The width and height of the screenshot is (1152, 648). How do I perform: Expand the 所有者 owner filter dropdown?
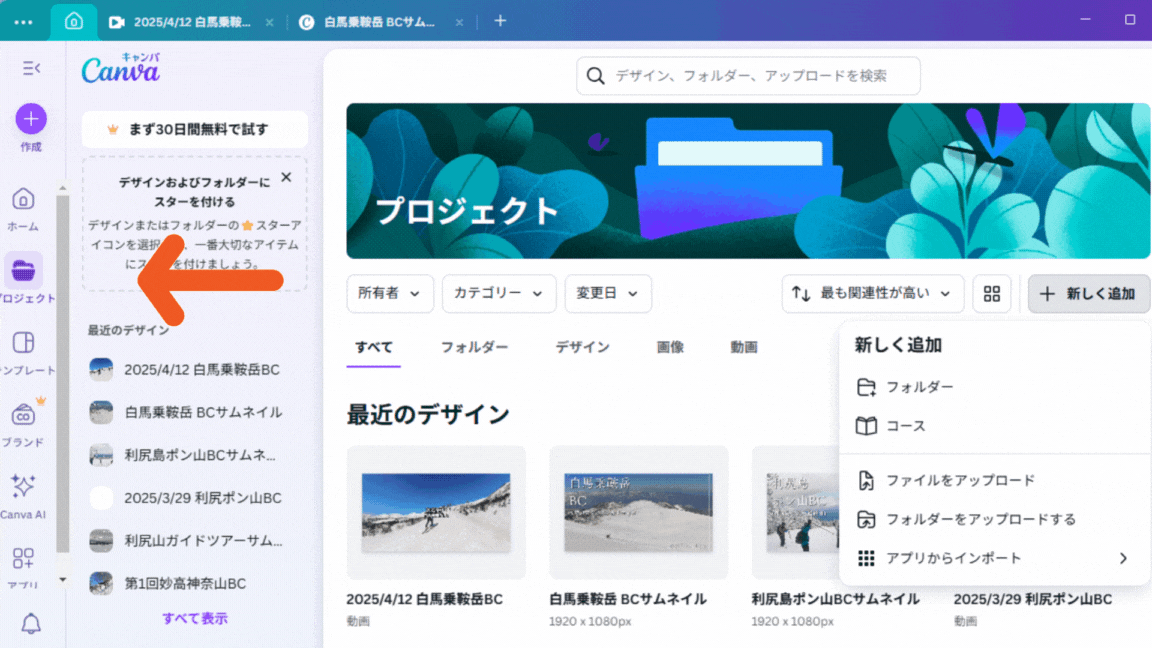coord(389,294)
